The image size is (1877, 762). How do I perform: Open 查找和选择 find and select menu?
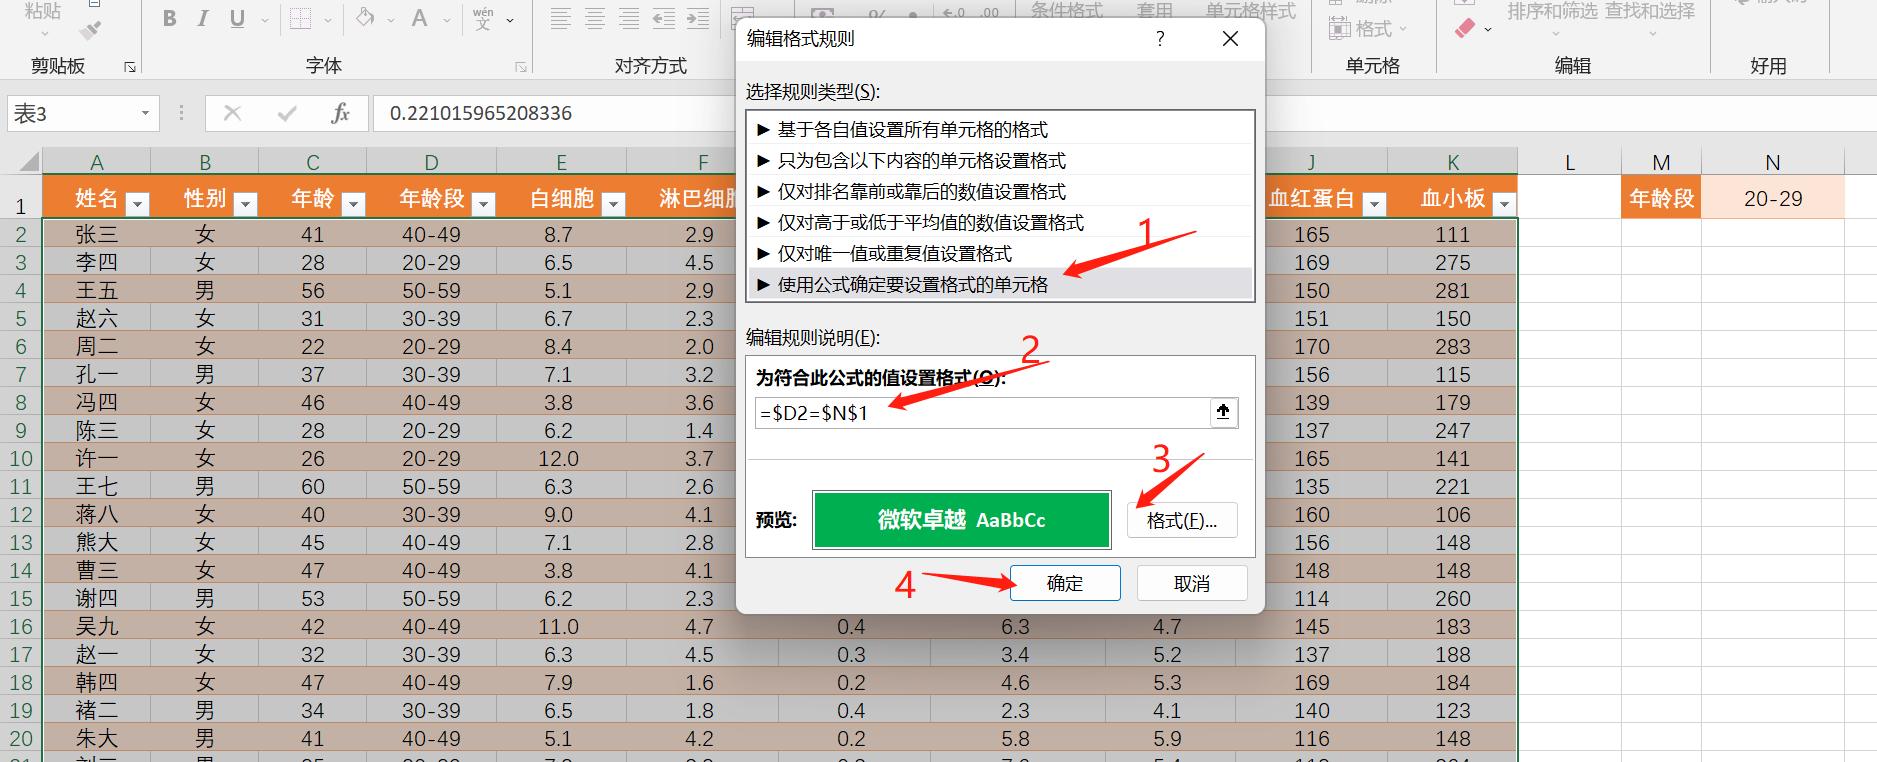[1650, 12]
